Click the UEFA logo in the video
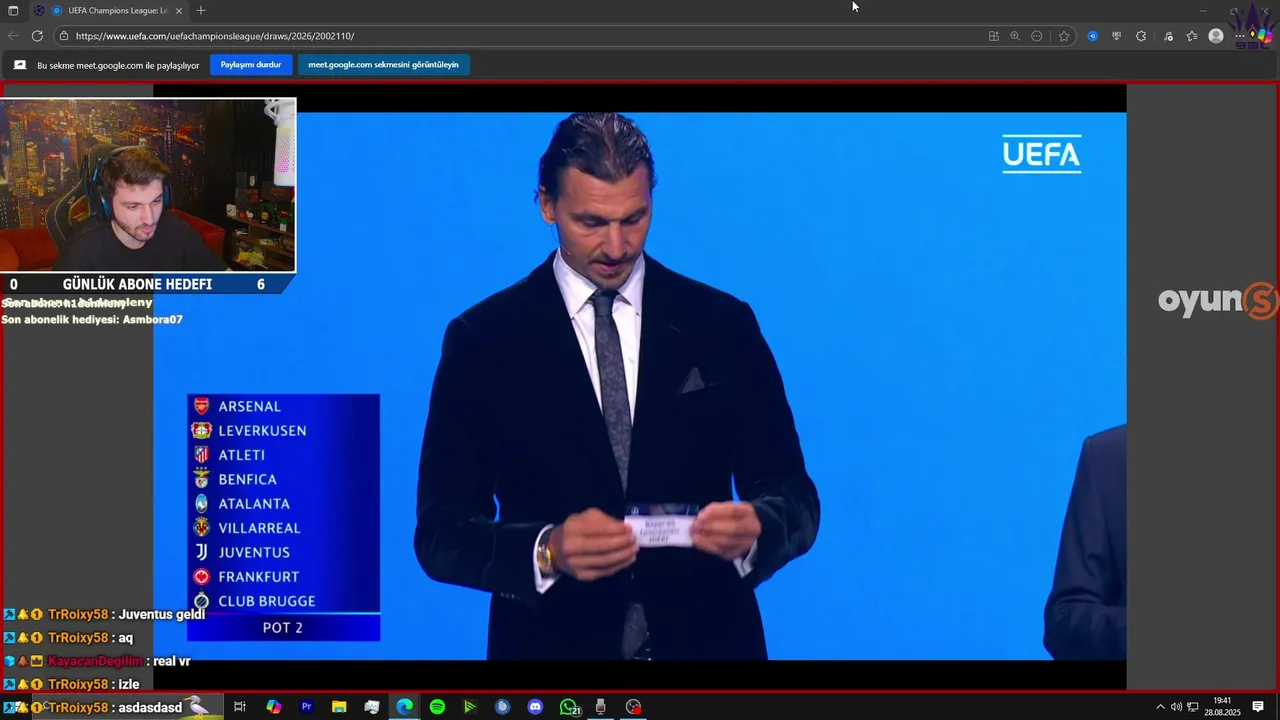Screen dimensions: 1280x720 pos(1042,155)
